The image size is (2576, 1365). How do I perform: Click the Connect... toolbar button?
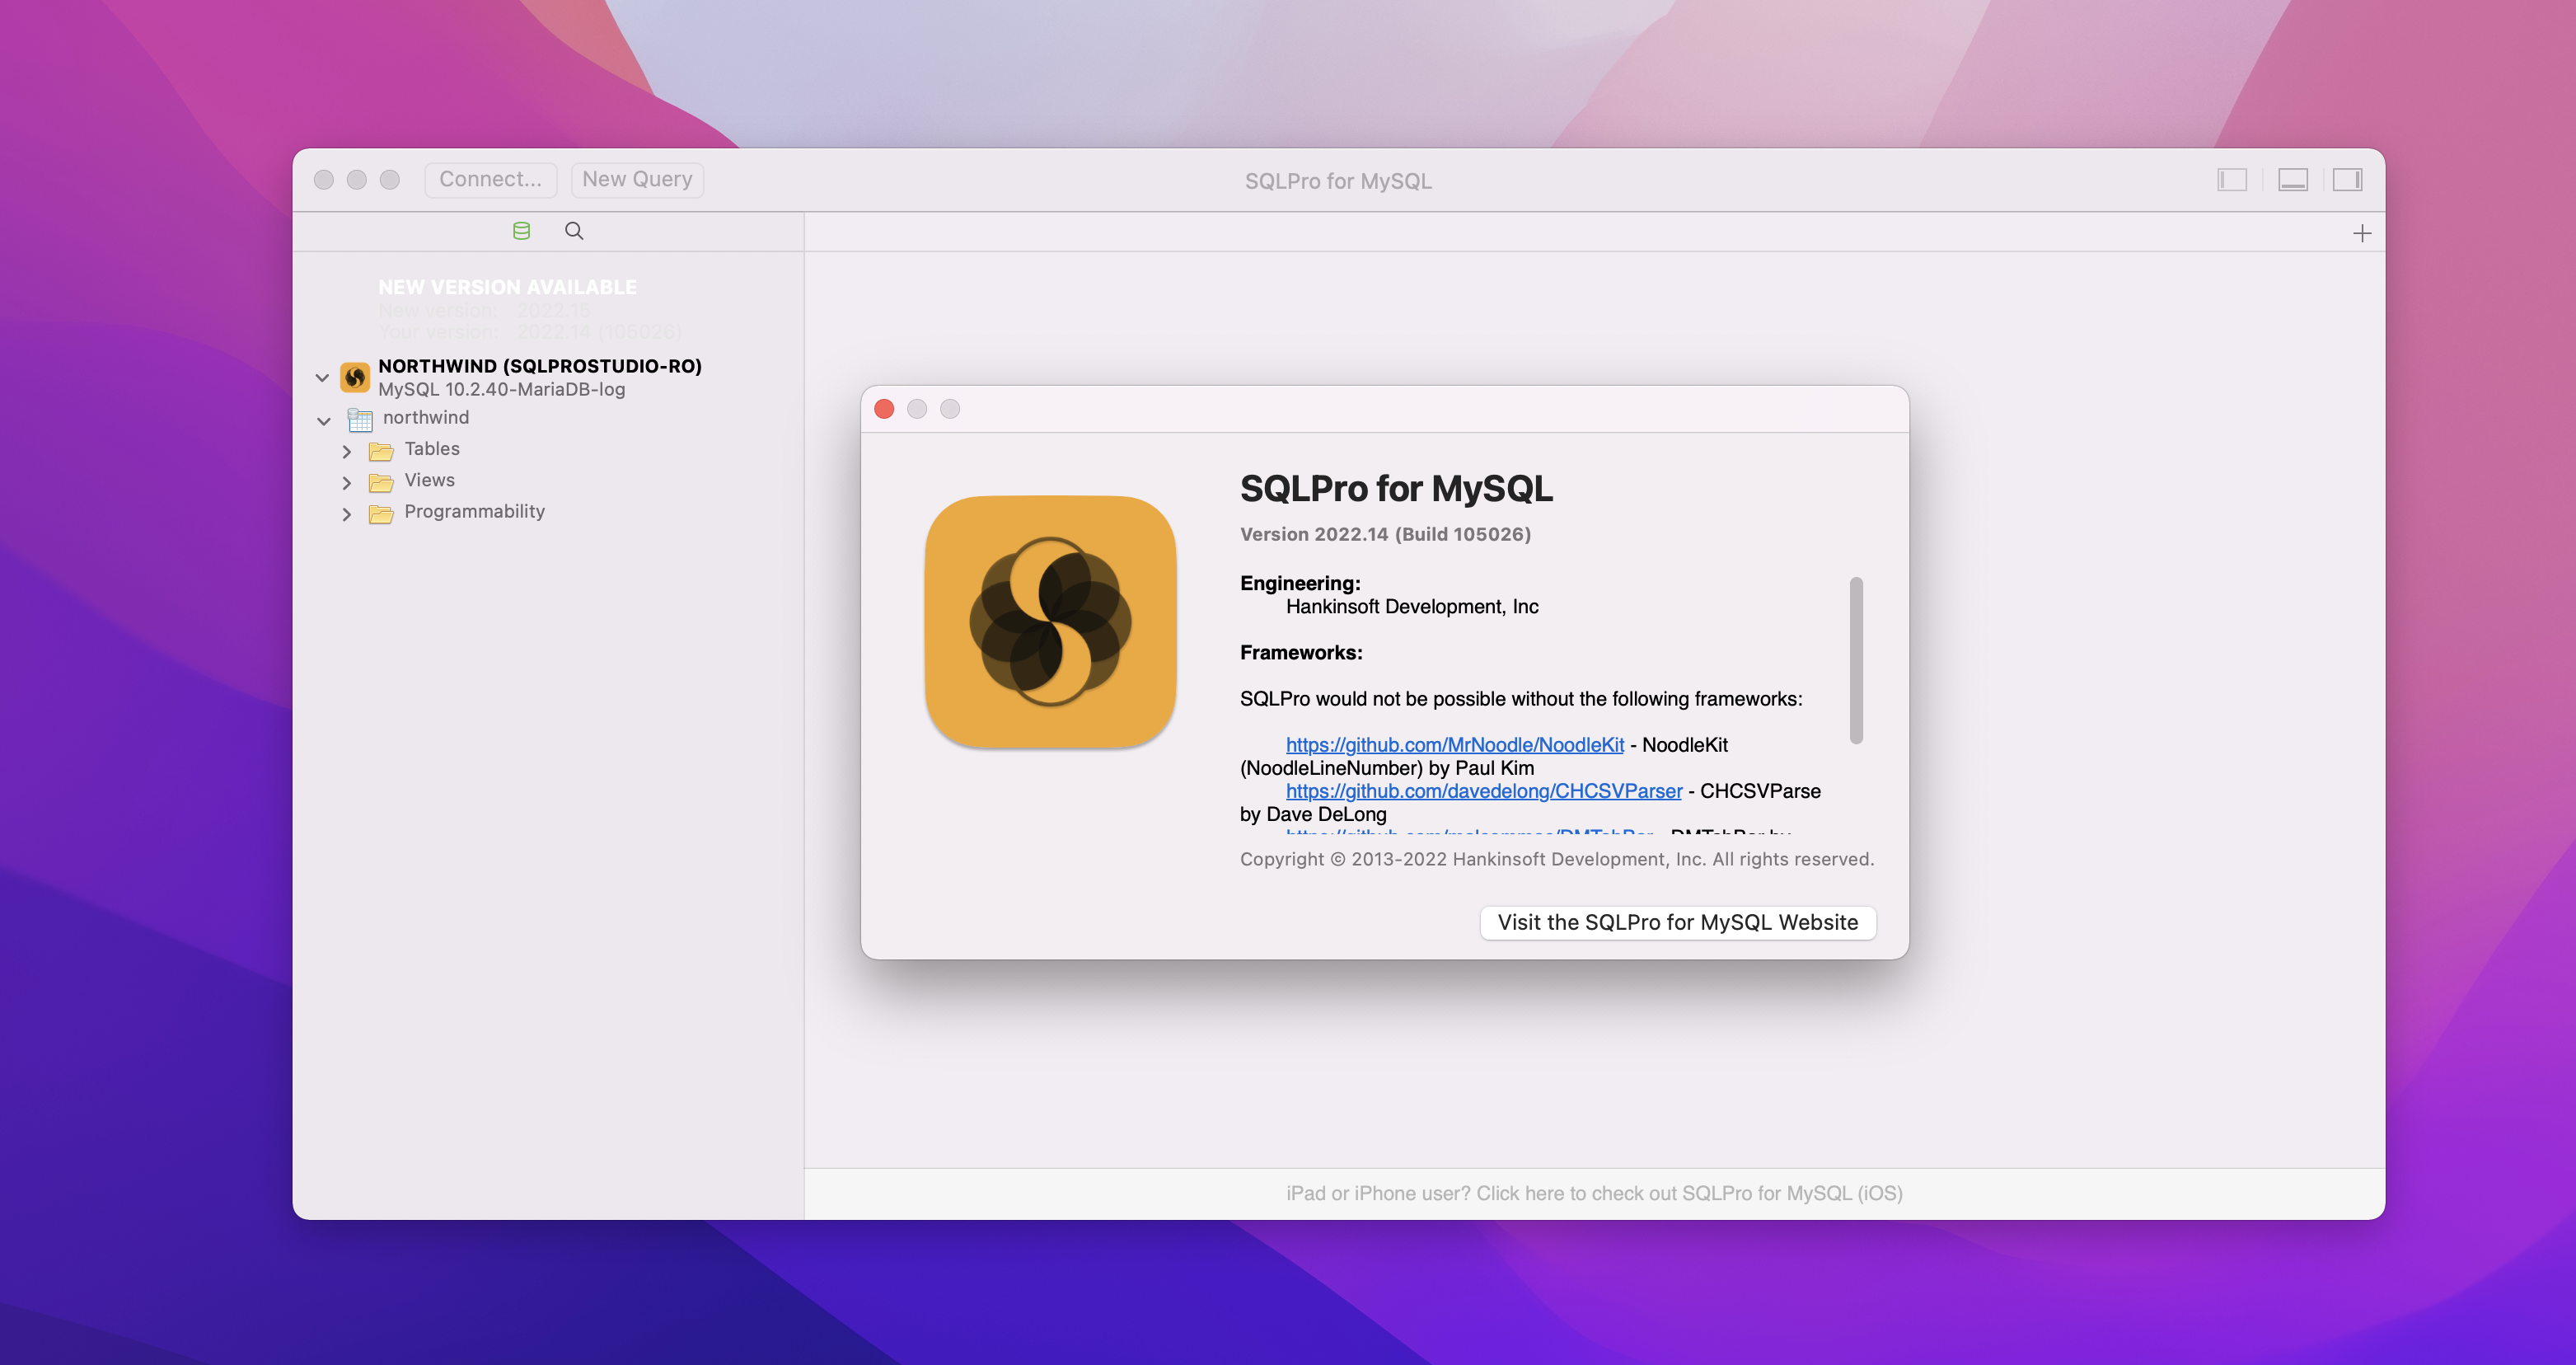490,180
